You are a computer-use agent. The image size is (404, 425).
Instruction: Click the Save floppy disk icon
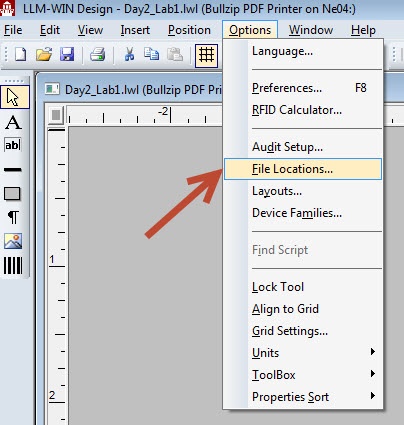coord(67,54)
